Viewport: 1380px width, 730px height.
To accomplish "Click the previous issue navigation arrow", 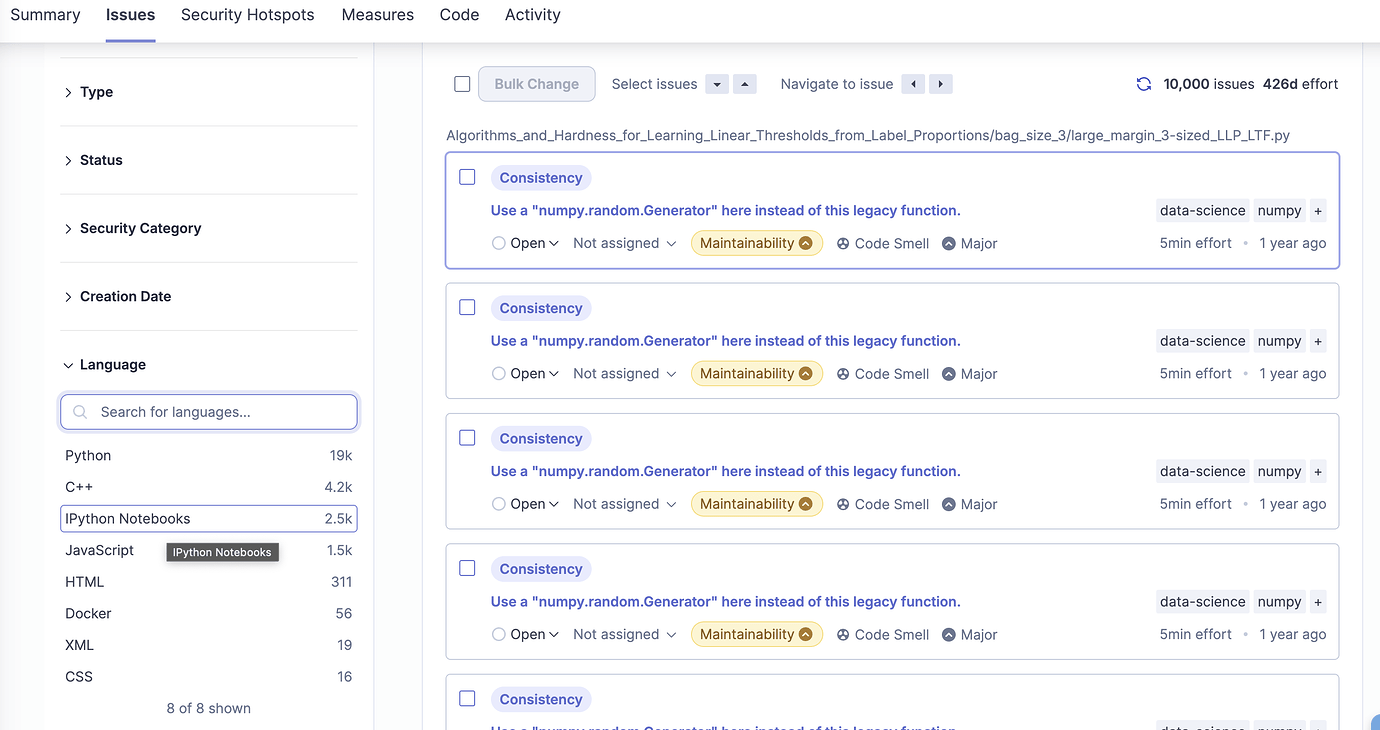I will (x=913, y=84).
